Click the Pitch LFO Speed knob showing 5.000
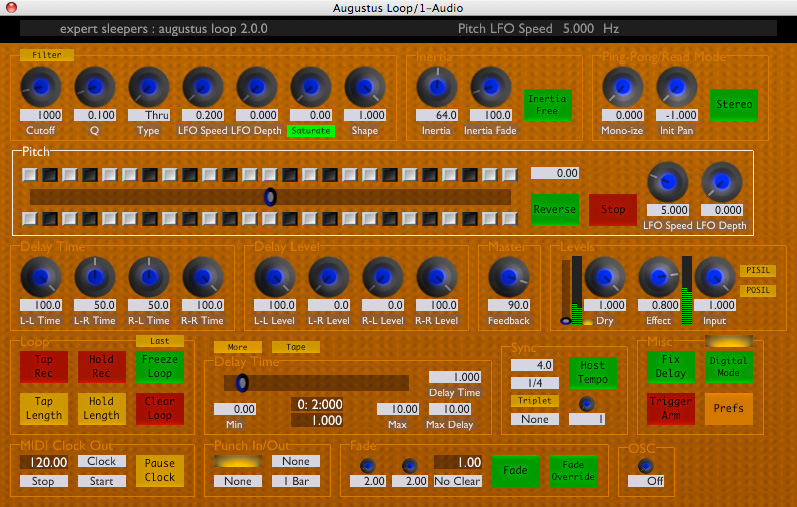The height and width of the screenshot is (507, 797). pos(667,182)
